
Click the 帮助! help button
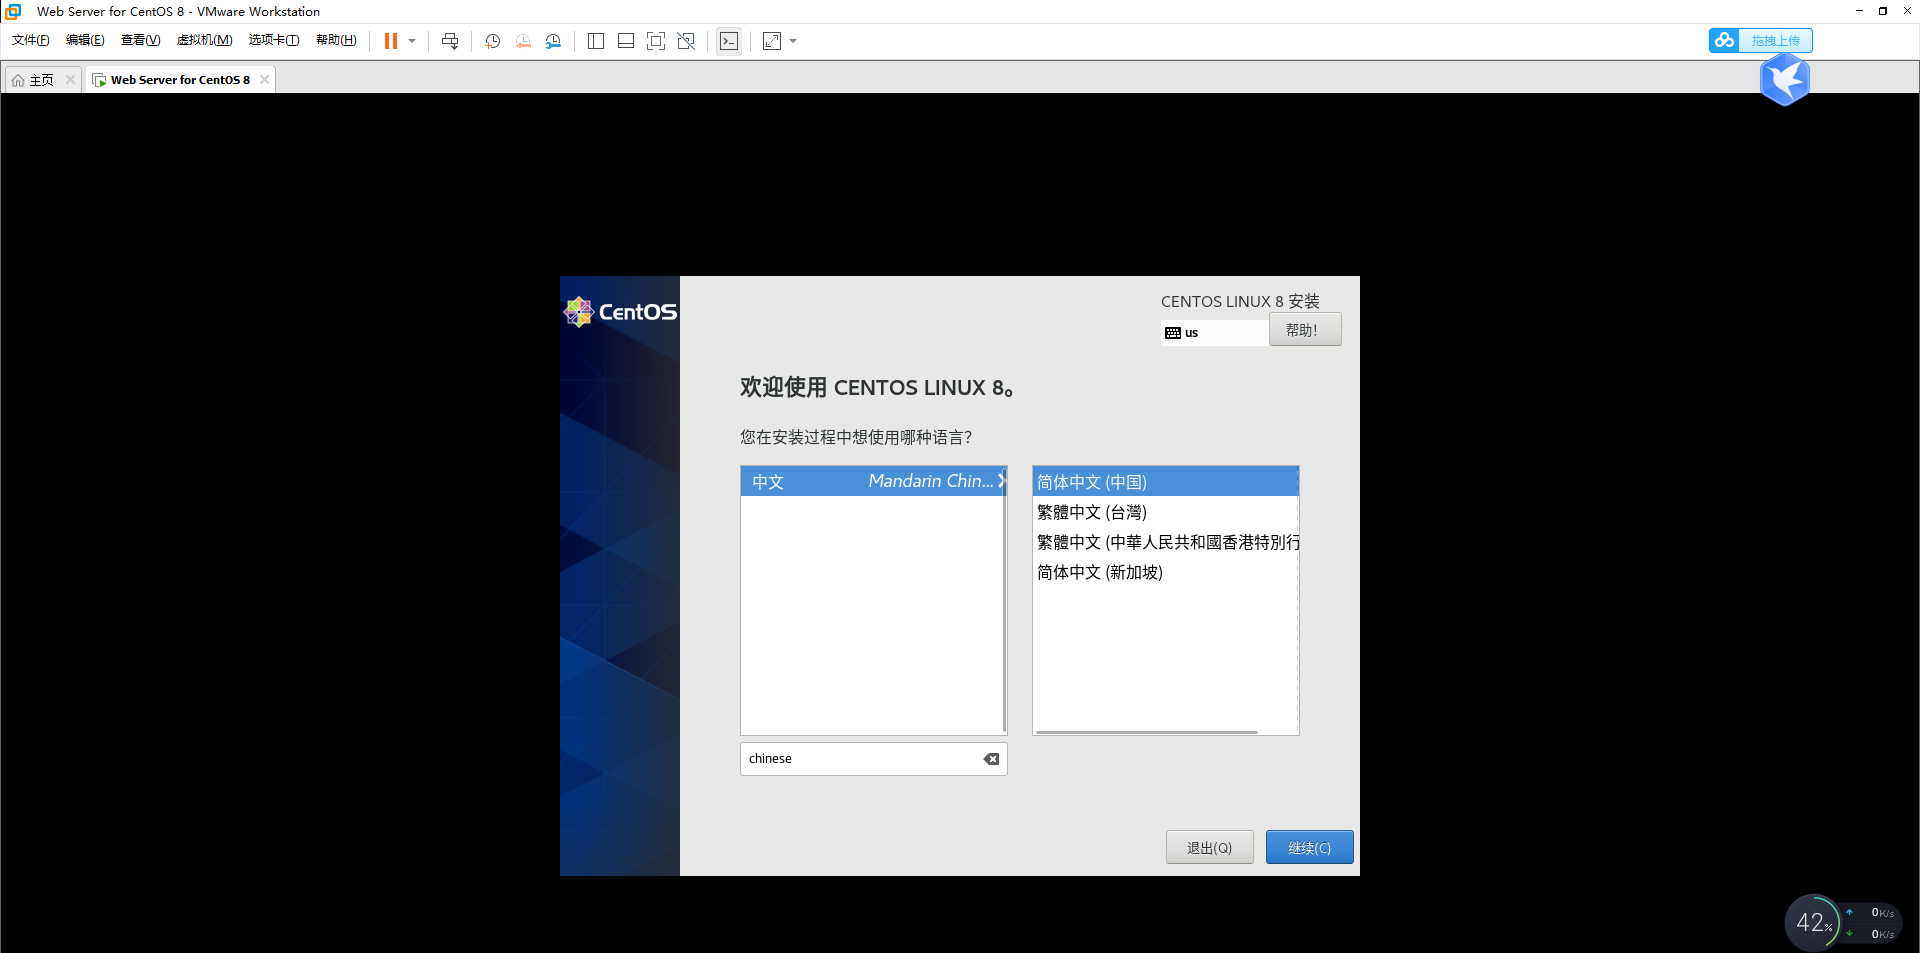coord(1305,330)
